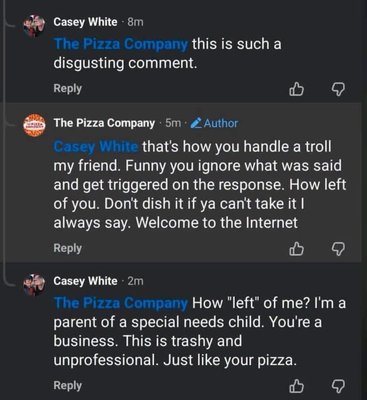Like Casey White's 'disgusting comment' reply
Viewport: 367px width, 400px height.
click(296, 89)
